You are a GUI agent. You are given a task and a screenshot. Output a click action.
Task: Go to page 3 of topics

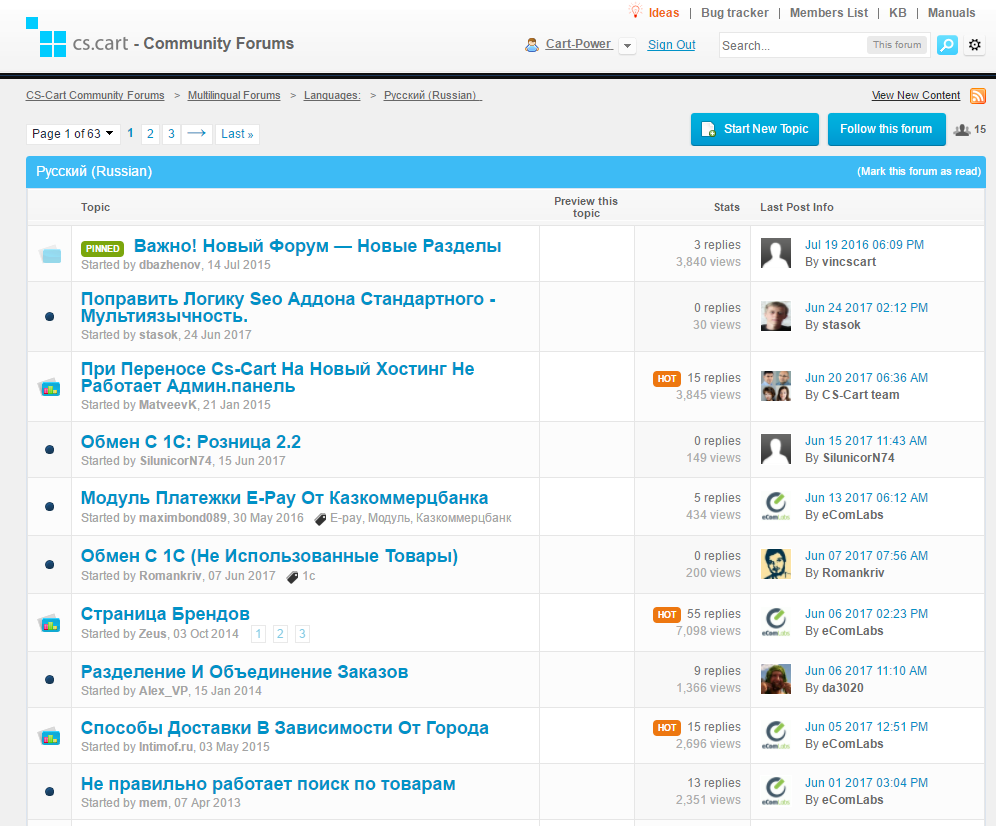pyautogui.click(x=171, y=133)
